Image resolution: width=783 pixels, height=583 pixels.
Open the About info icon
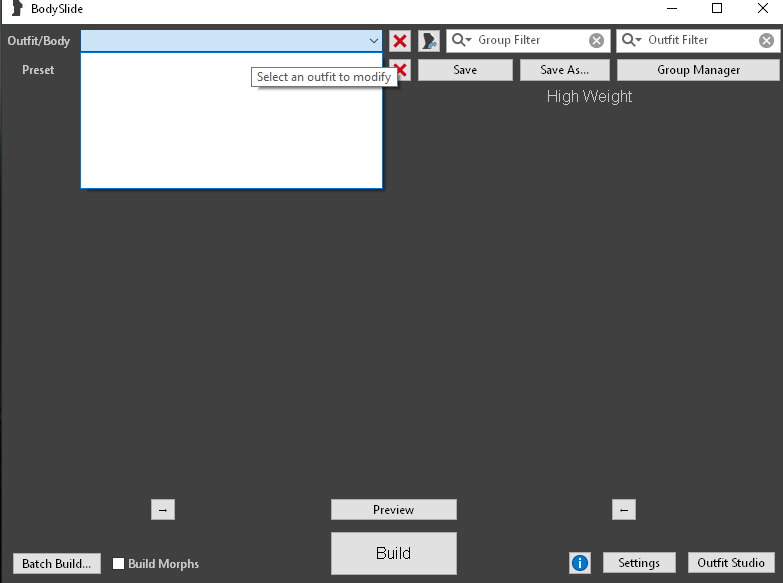click(580, 563)
